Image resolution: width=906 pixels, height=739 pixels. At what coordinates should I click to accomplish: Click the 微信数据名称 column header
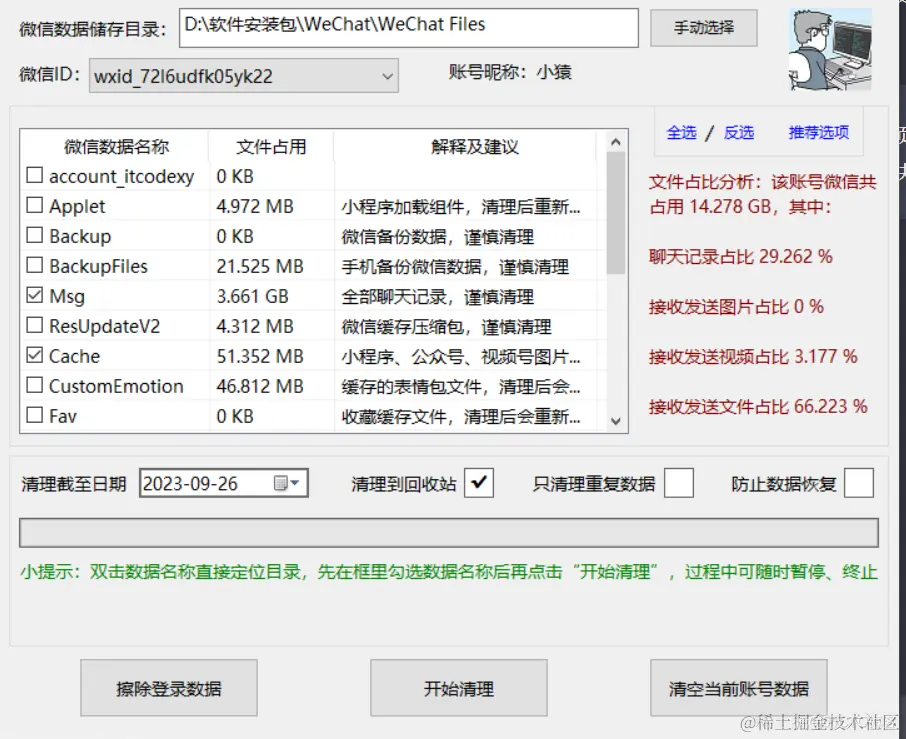pyautogui.click(x=116, y=147)
